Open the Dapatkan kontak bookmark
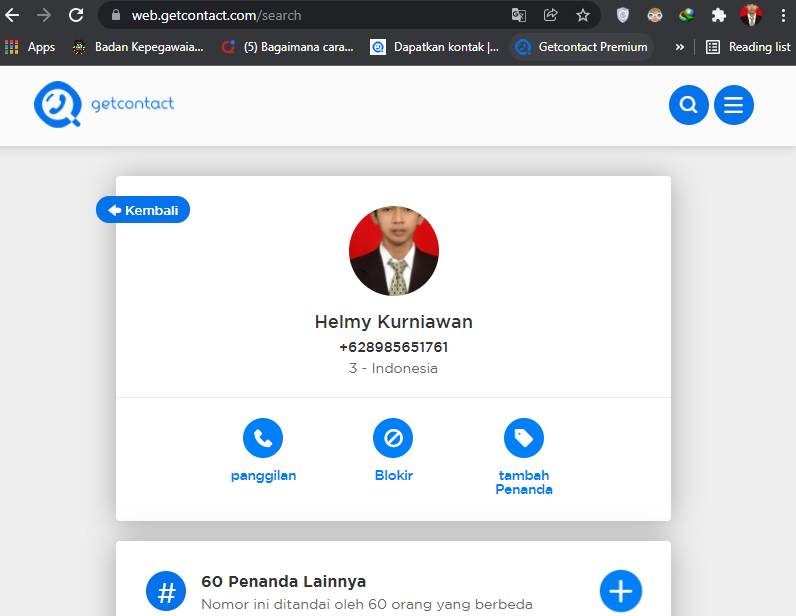Screen dimensions: 796x616 click(x=435, y=47)
